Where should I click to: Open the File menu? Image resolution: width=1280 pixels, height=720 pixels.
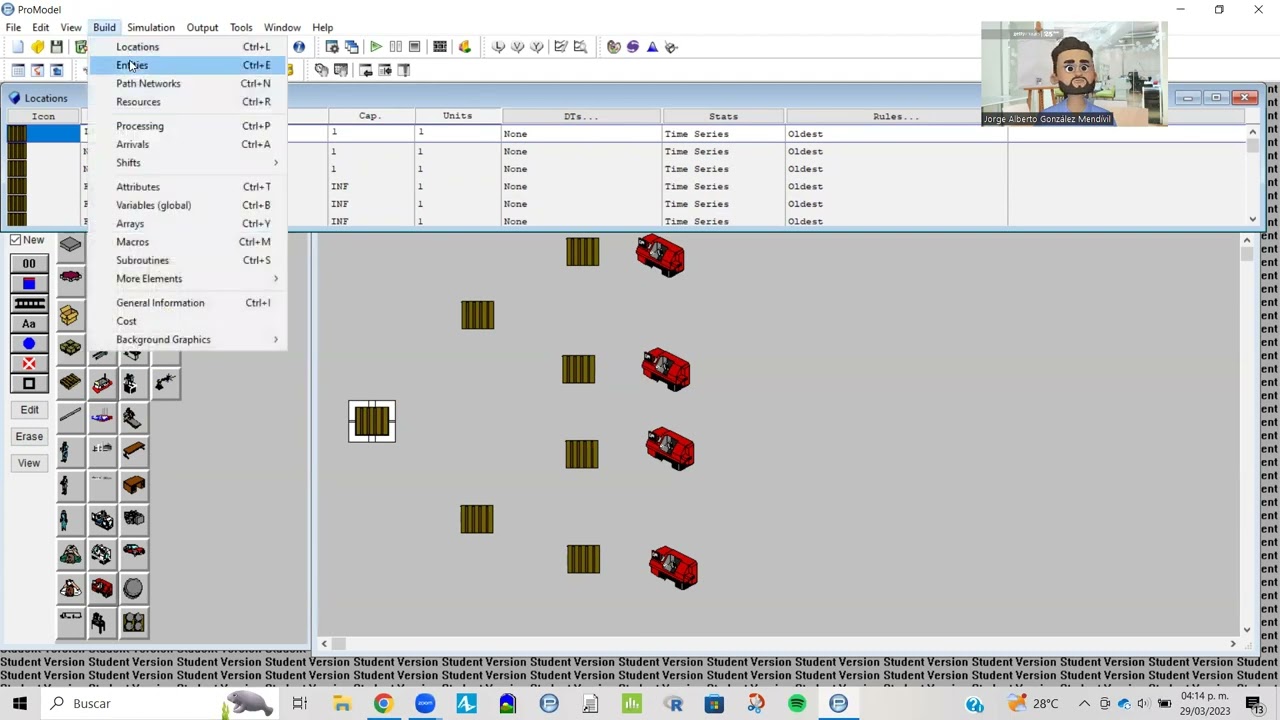click(14, 27)
